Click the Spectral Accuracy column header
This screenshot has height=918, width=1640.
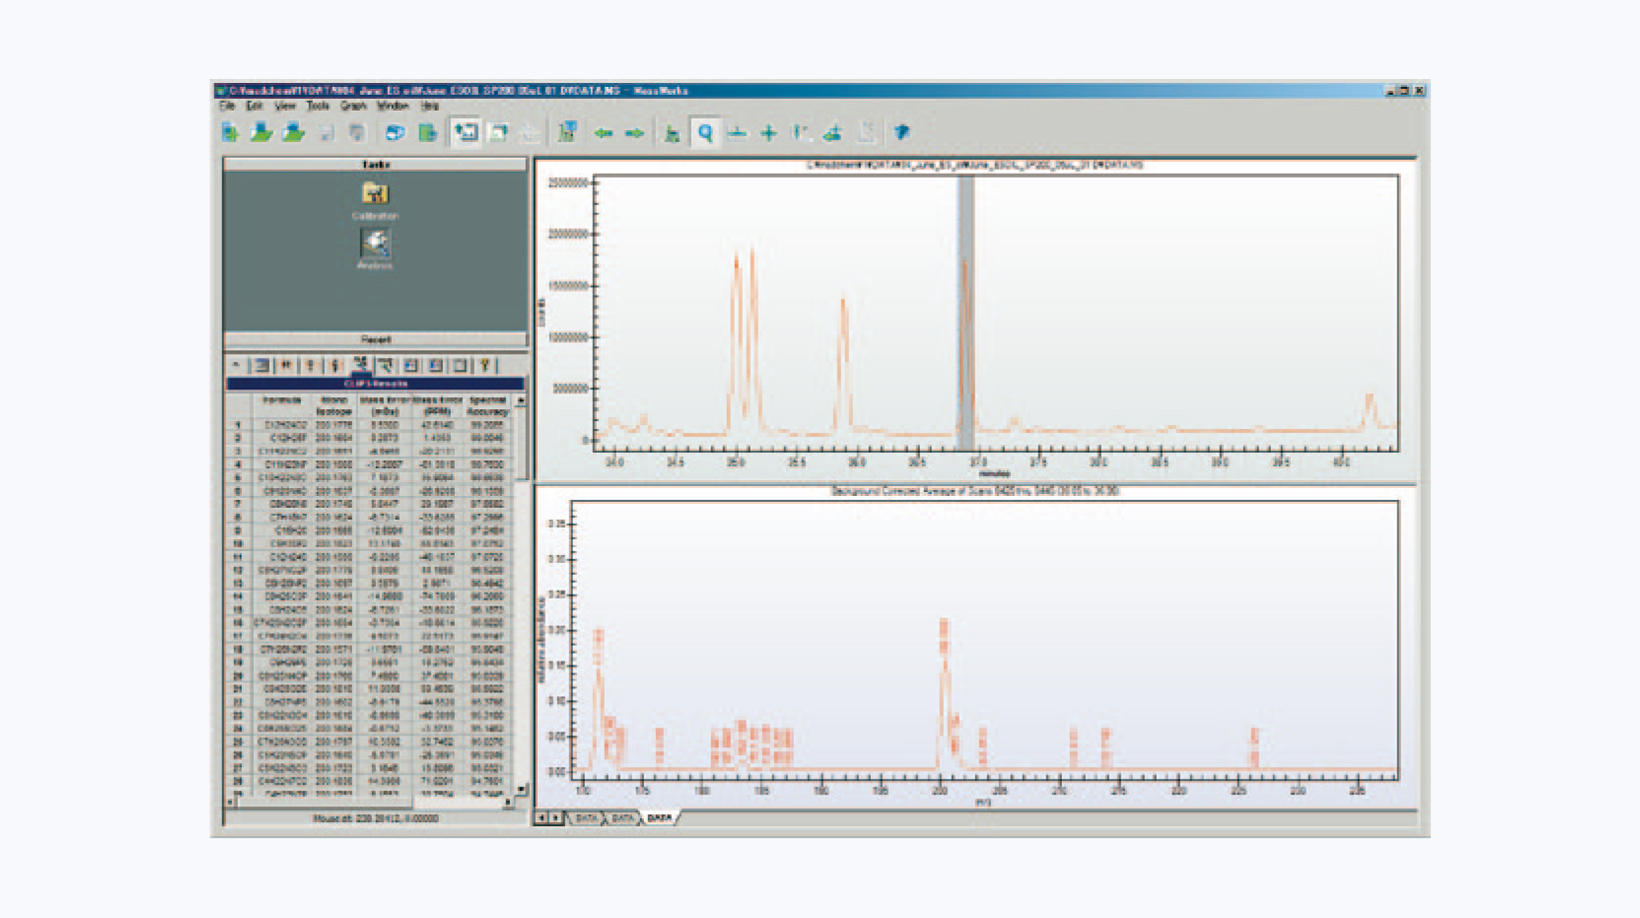click(x=487, y=405)
